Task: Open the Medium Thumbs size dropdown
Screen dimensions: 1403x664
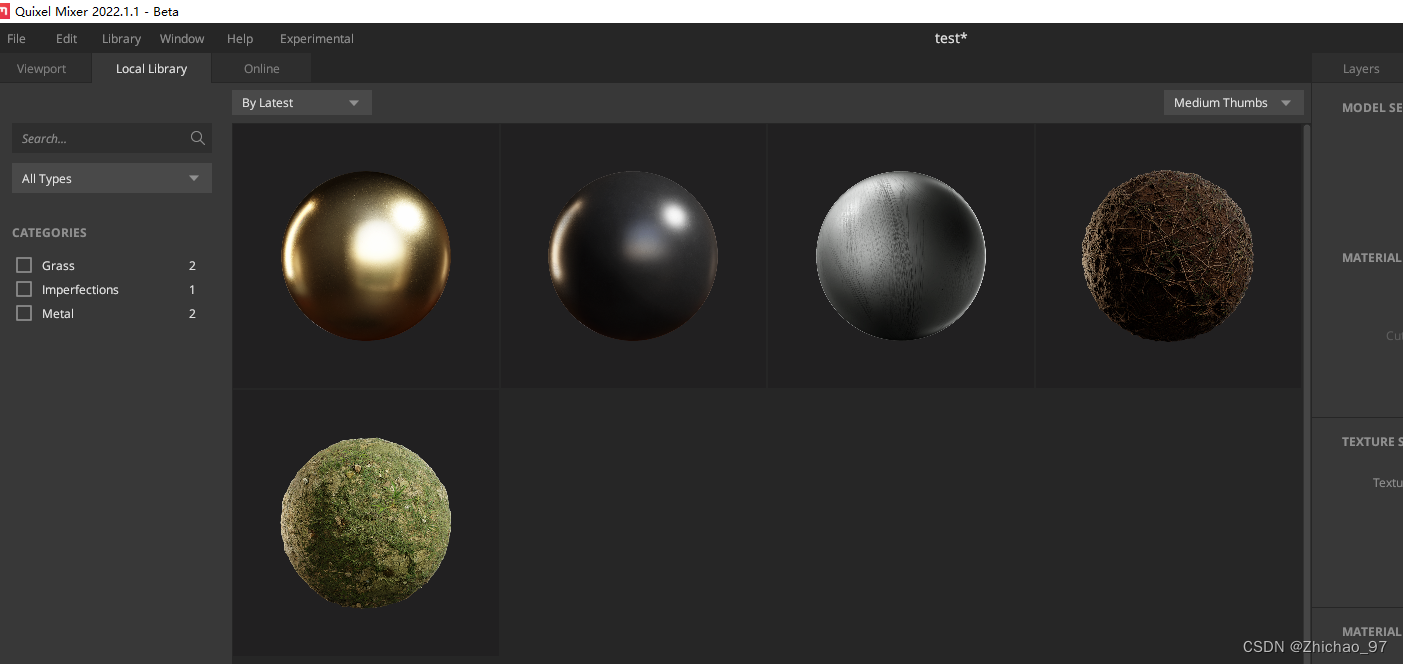Action: pyautogui.click(x=1233, y=102)
